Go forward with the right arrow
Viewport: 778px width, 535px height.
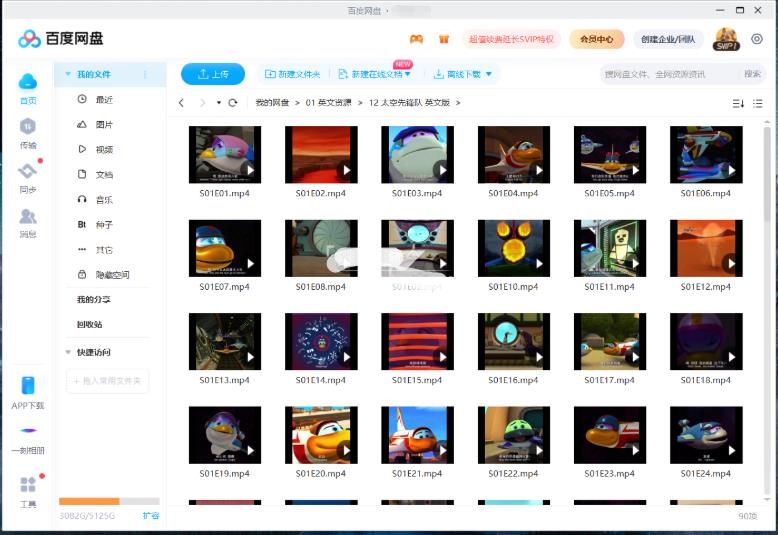[x=202, y=103]
